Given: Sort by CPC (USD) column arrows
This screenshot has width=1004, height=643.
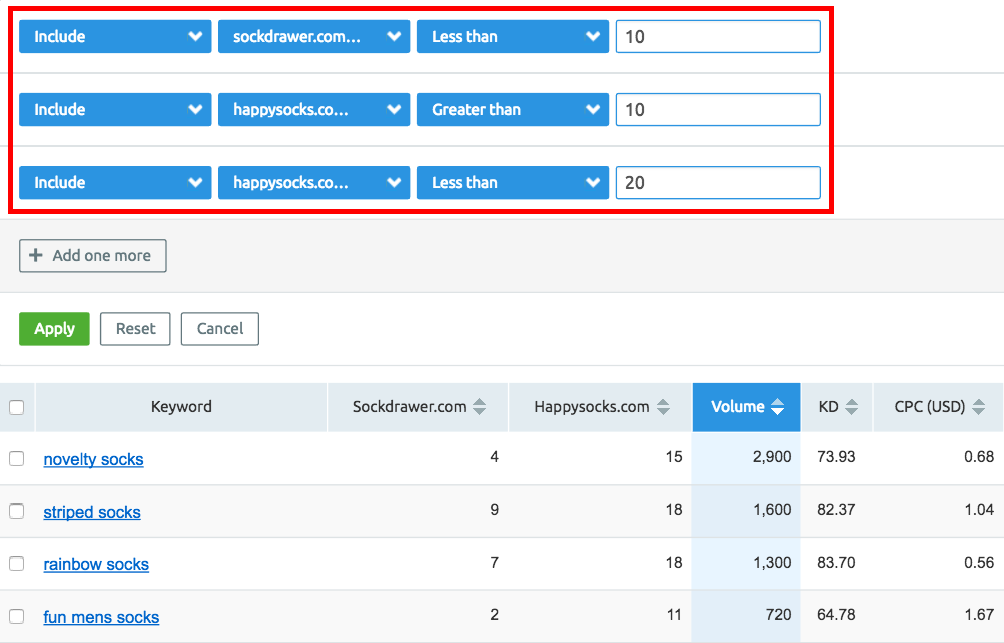Looking at the screenshot, I should point(978,407).
